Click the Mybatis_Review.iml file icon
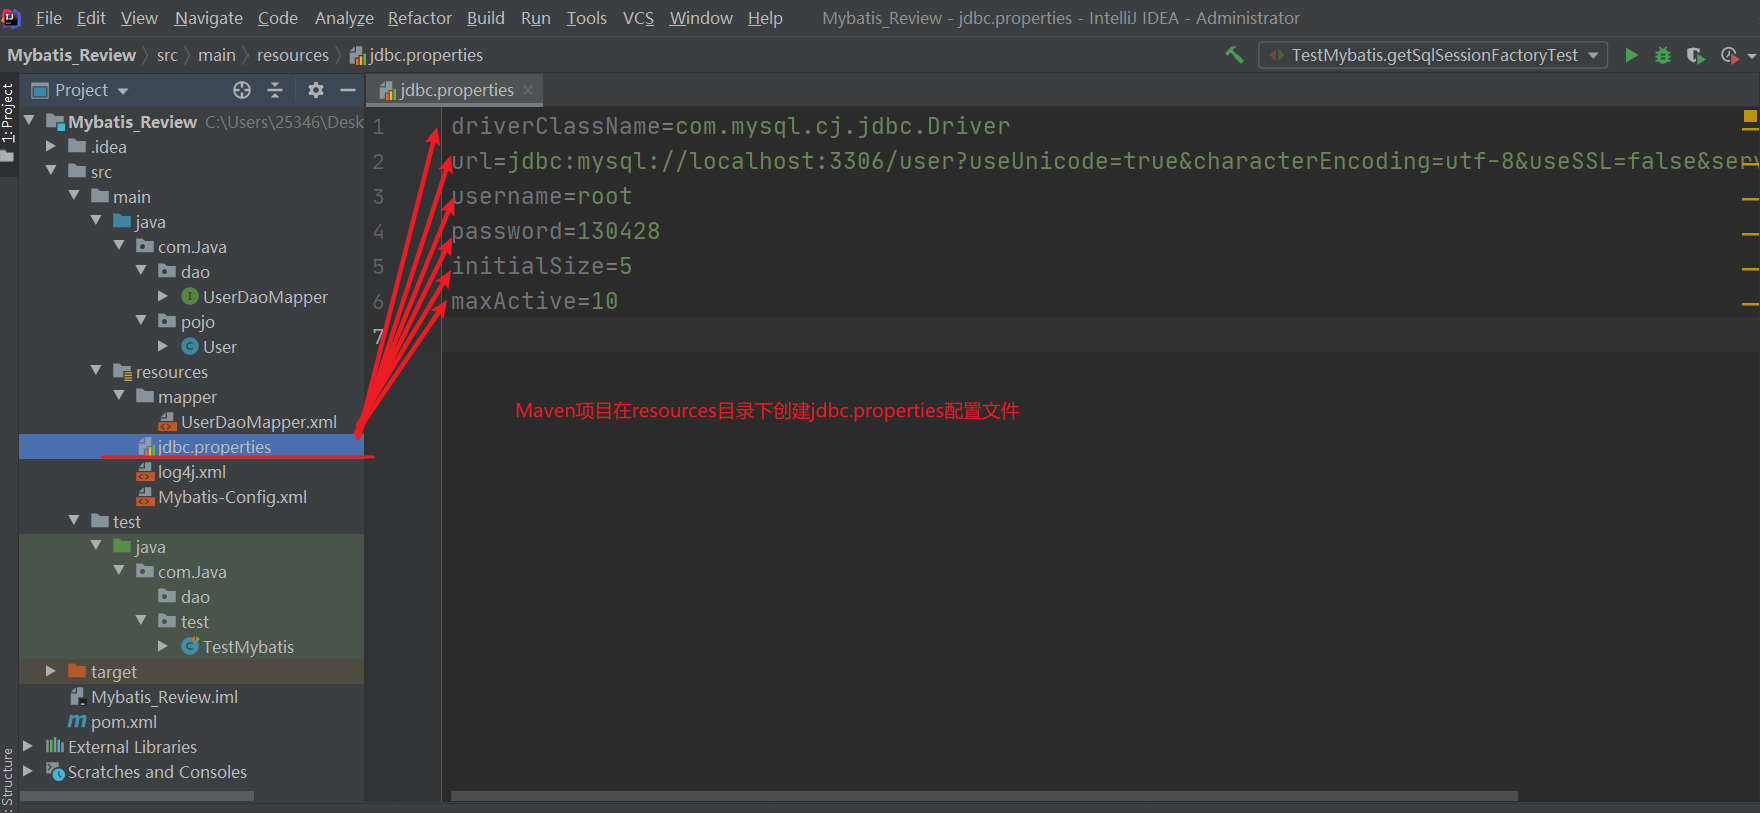 coord(77,696)
